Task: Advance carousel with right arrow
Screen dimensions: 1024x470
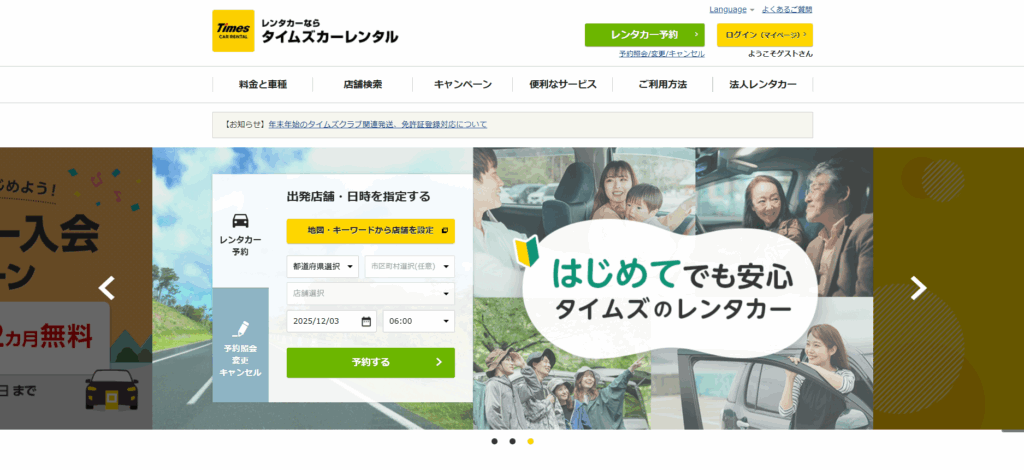Action: tap(918, 288)
